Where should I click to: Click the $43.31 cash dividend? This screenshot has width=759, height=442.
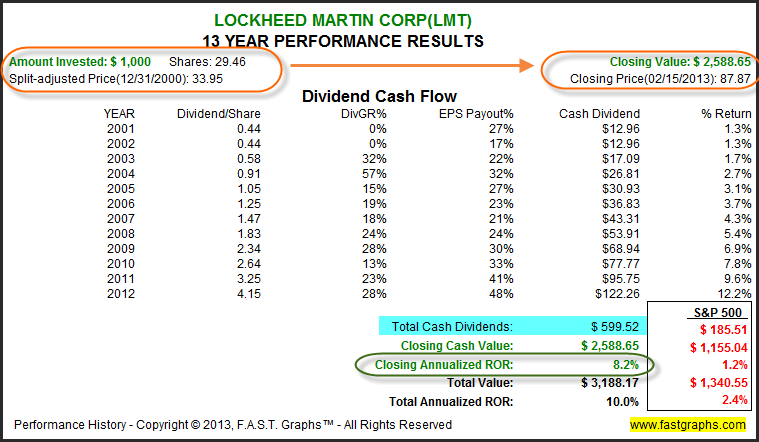pos(621,219)
